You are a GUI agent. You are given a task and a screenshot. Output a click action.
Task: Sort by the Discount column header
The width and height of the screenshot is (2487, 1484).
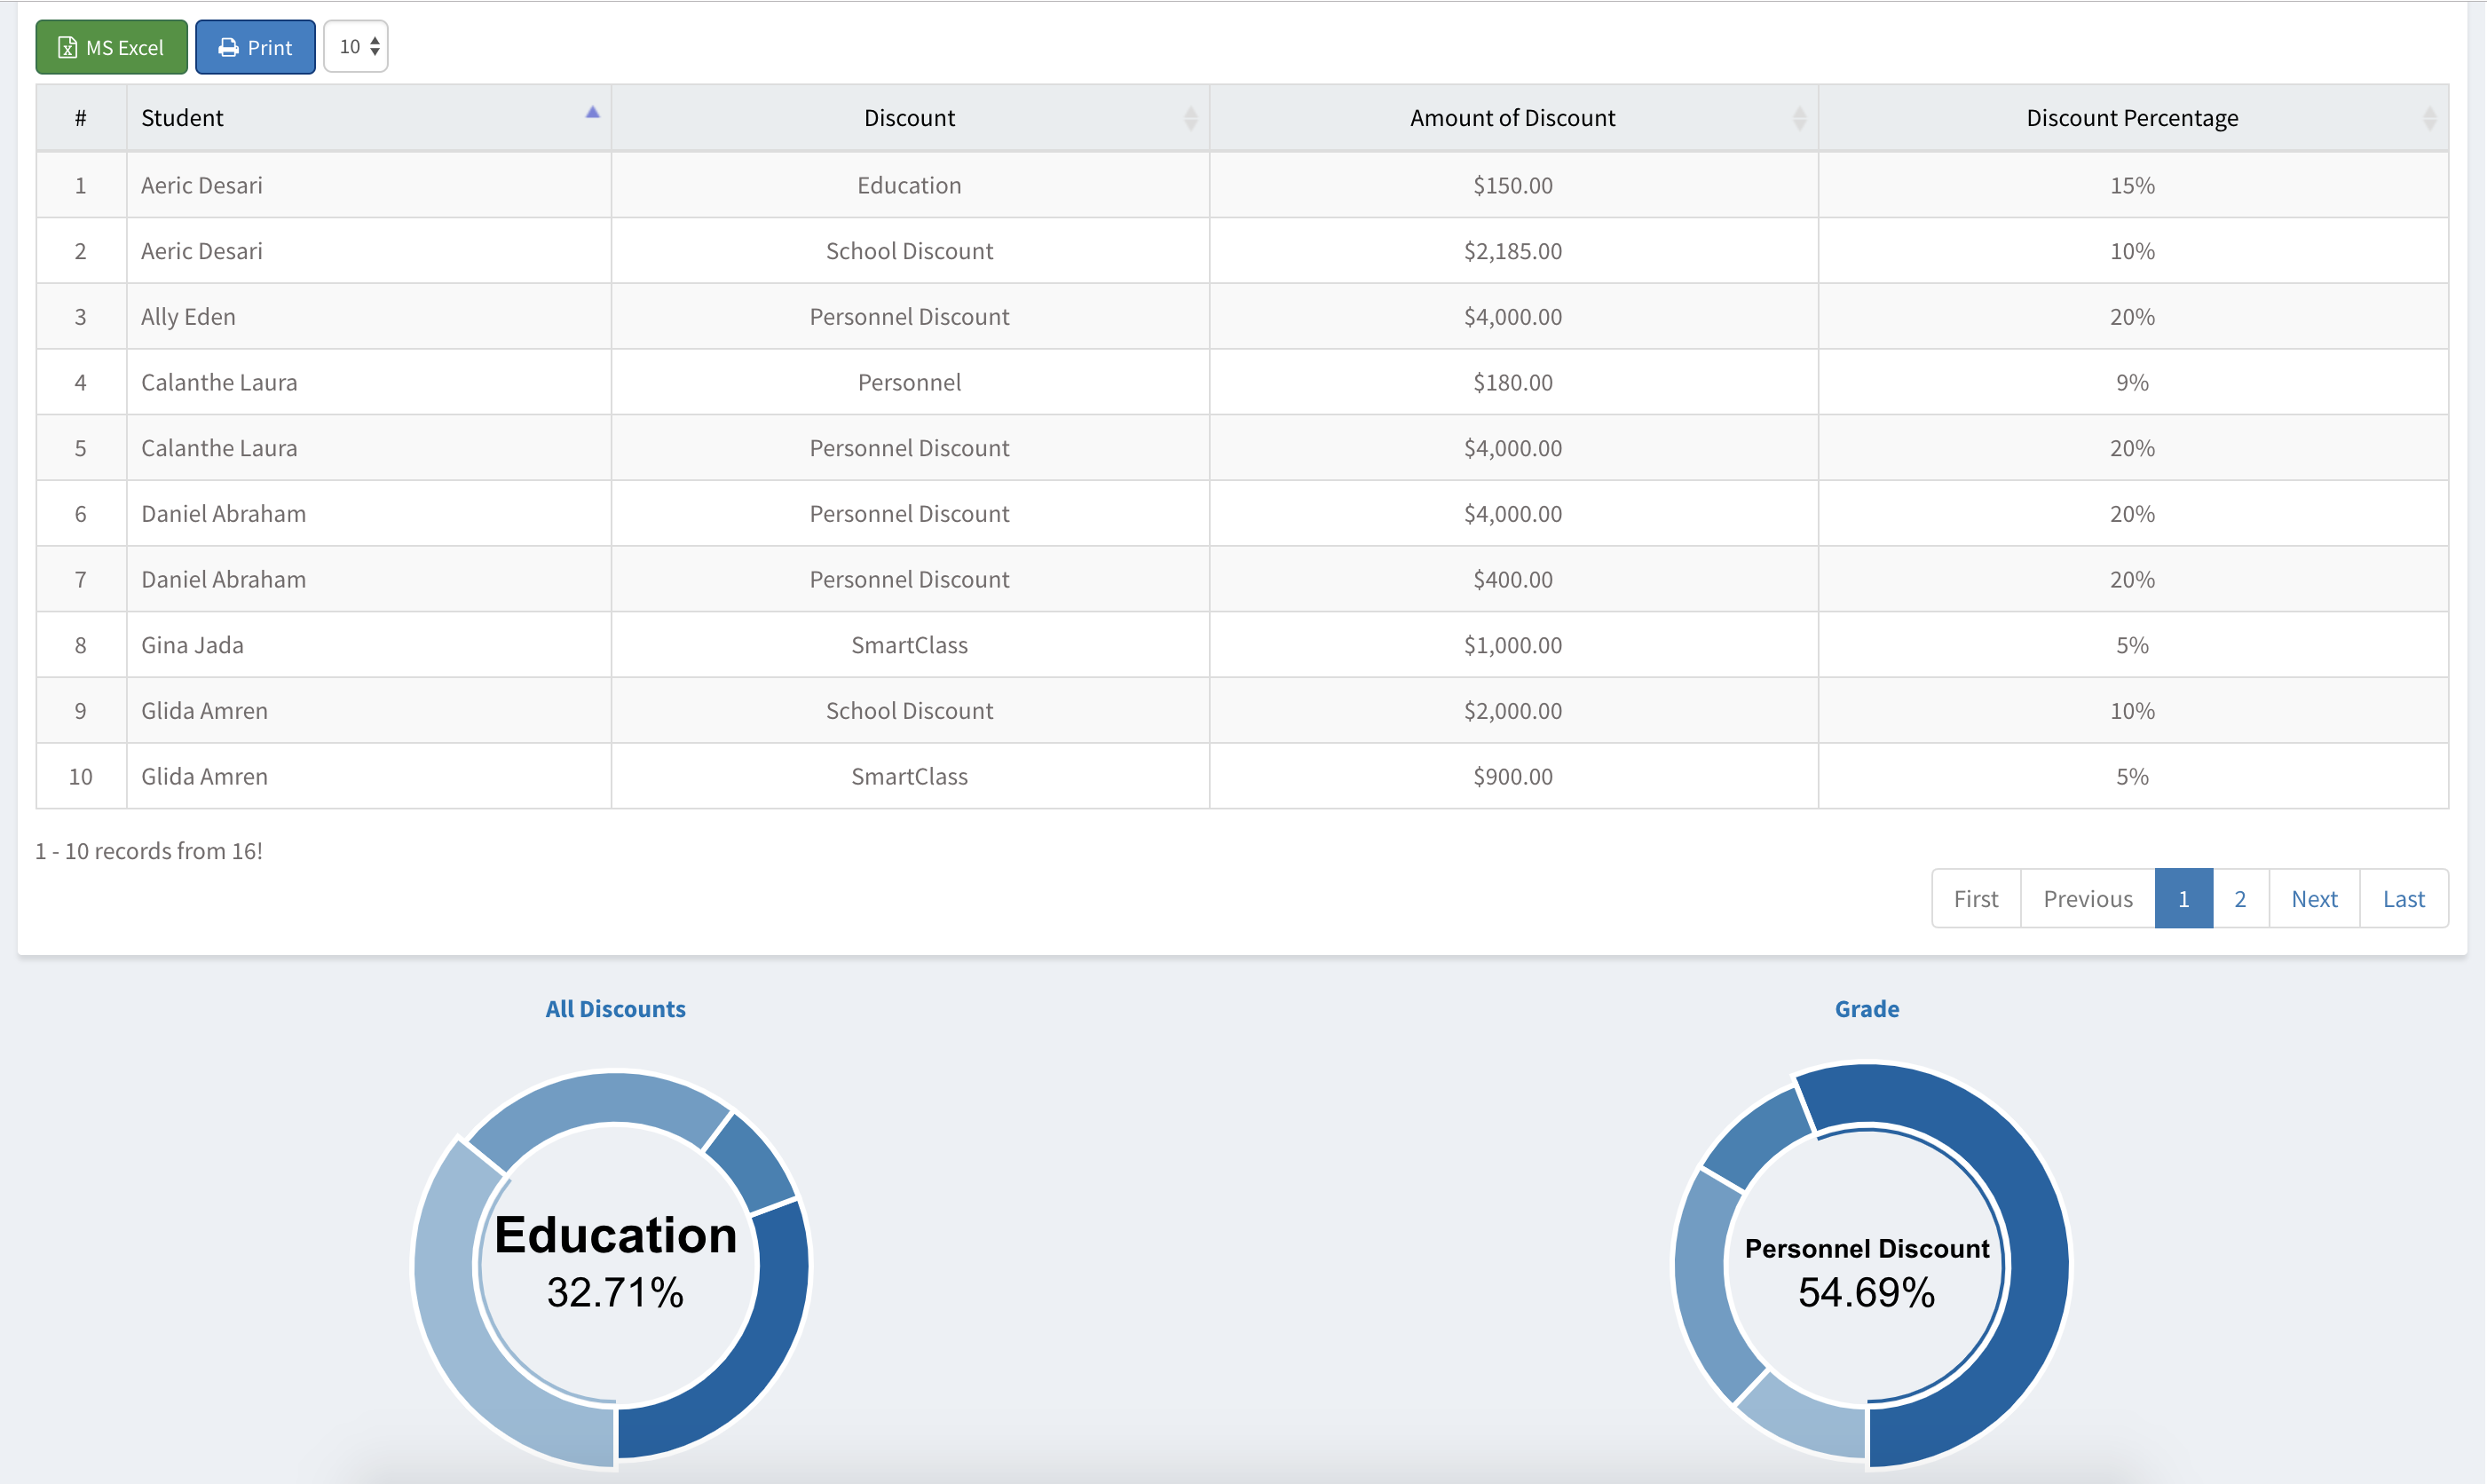point(909,118)
